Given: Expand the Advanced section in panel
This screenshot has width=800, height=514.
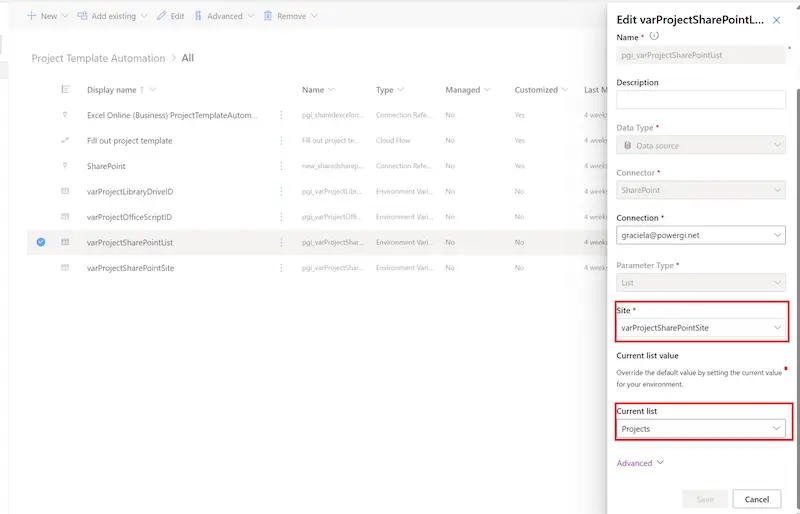Looking at the screenshot, I should coord(640,463).
